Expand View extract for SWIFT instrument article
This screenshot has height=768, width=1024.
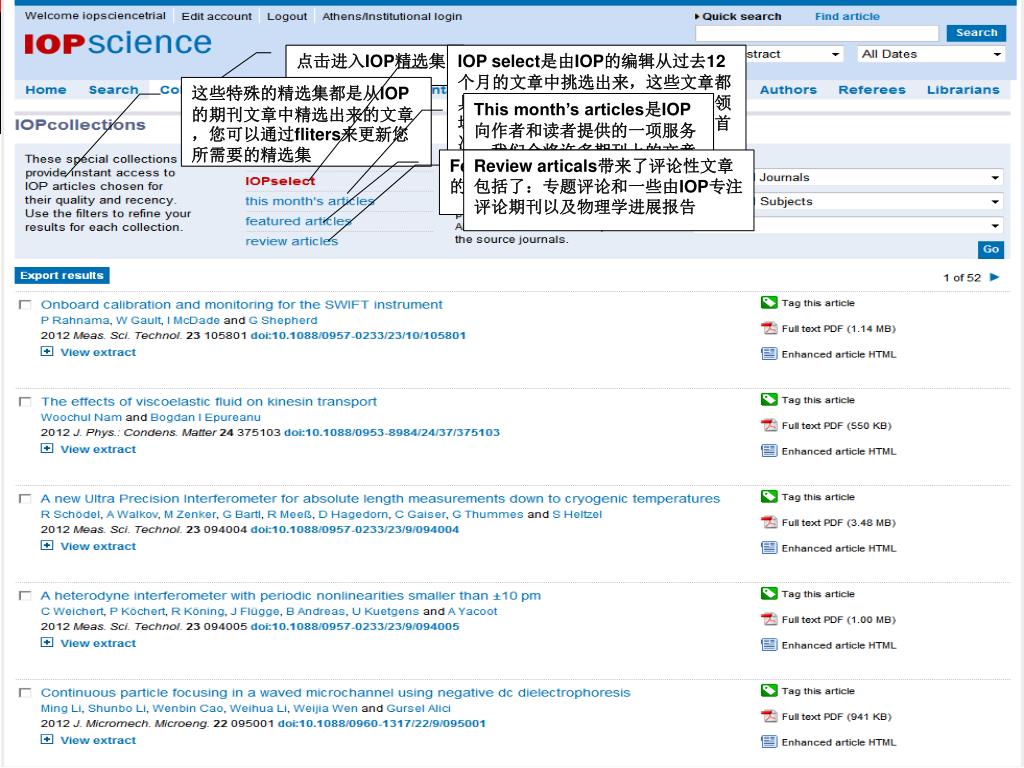[x=47, y=352]
